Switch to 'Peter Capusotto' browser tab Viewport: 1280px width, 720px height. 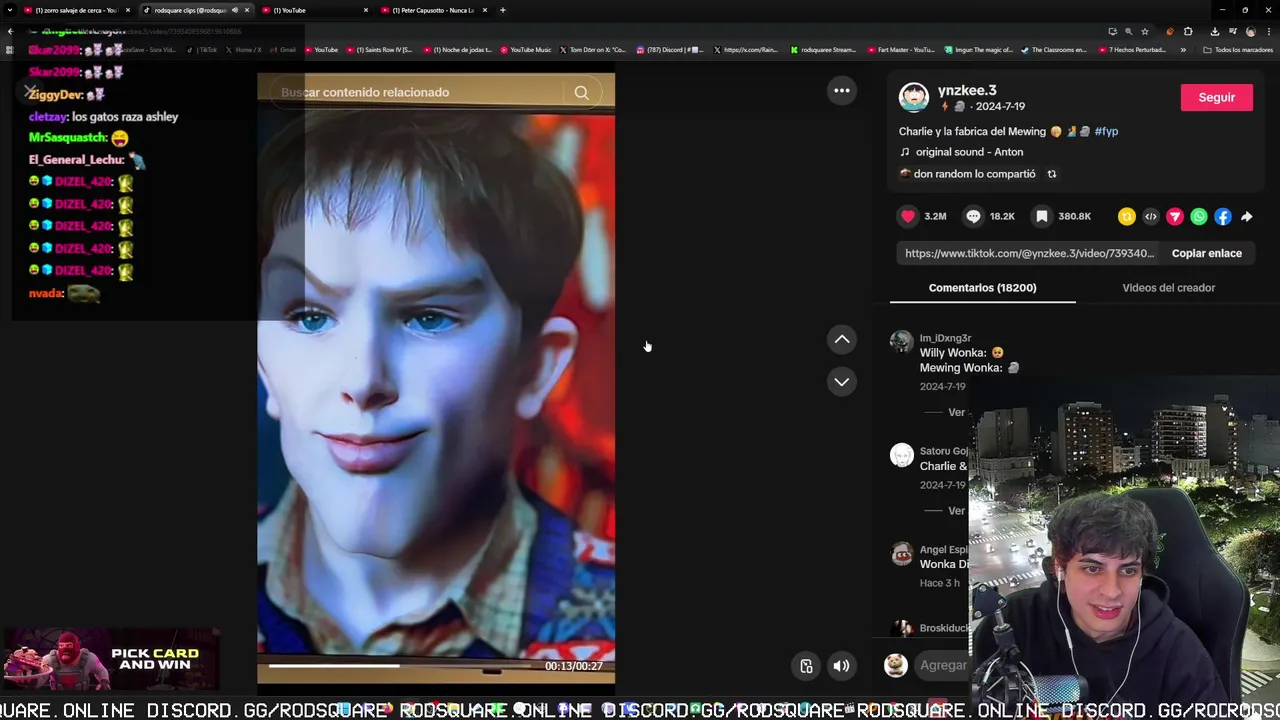[x=435, y=10]
